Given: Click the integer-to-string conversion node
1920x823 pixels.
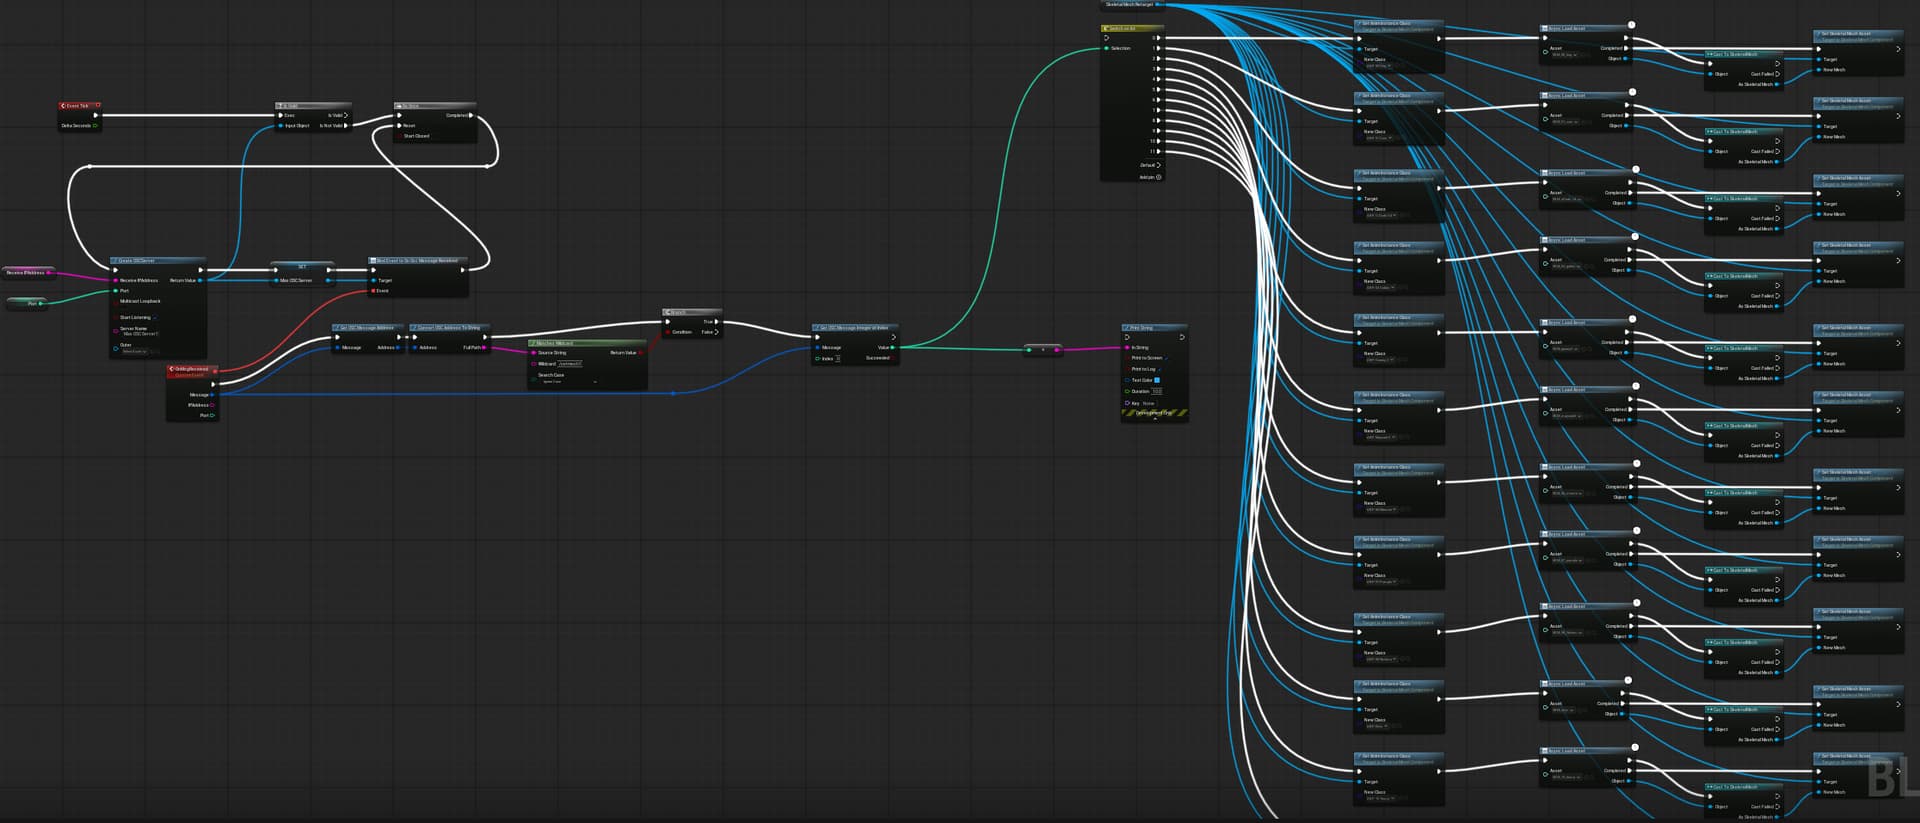Looking at the screenshot, I should [1043, 349].
